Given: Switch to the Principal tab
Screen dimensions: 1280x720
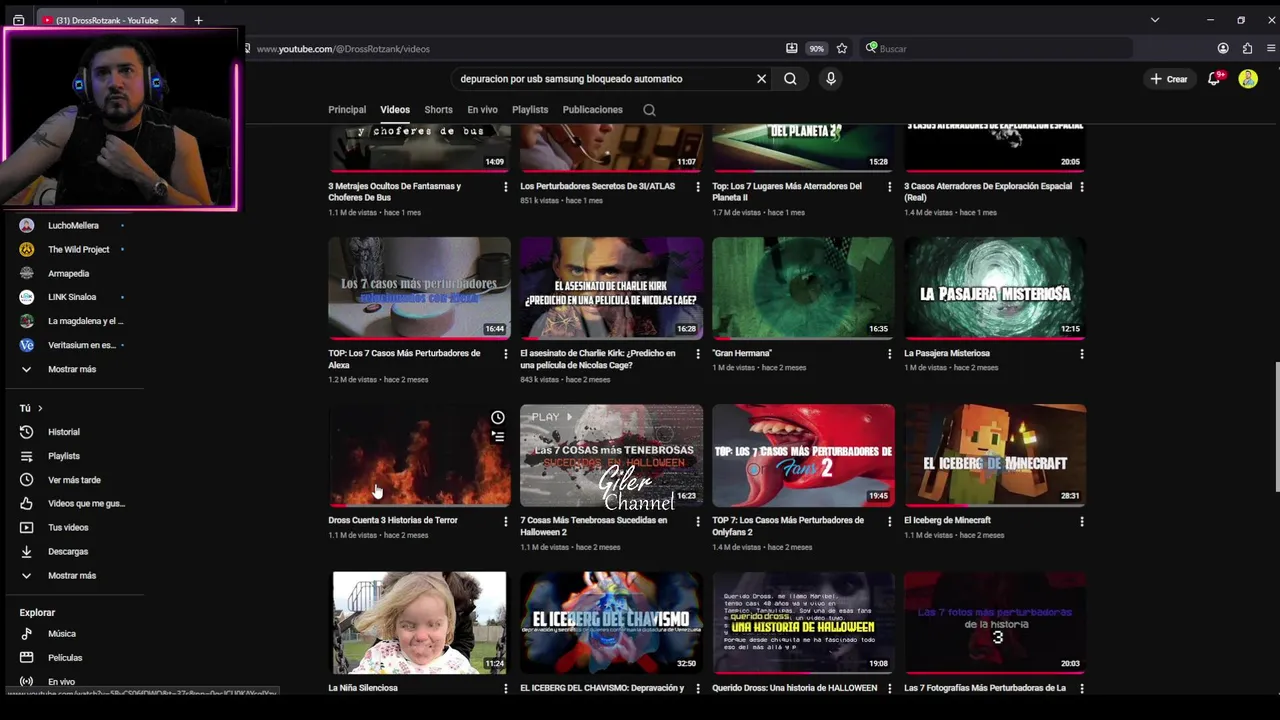Looking at the screenshot, I should [347, 110].
